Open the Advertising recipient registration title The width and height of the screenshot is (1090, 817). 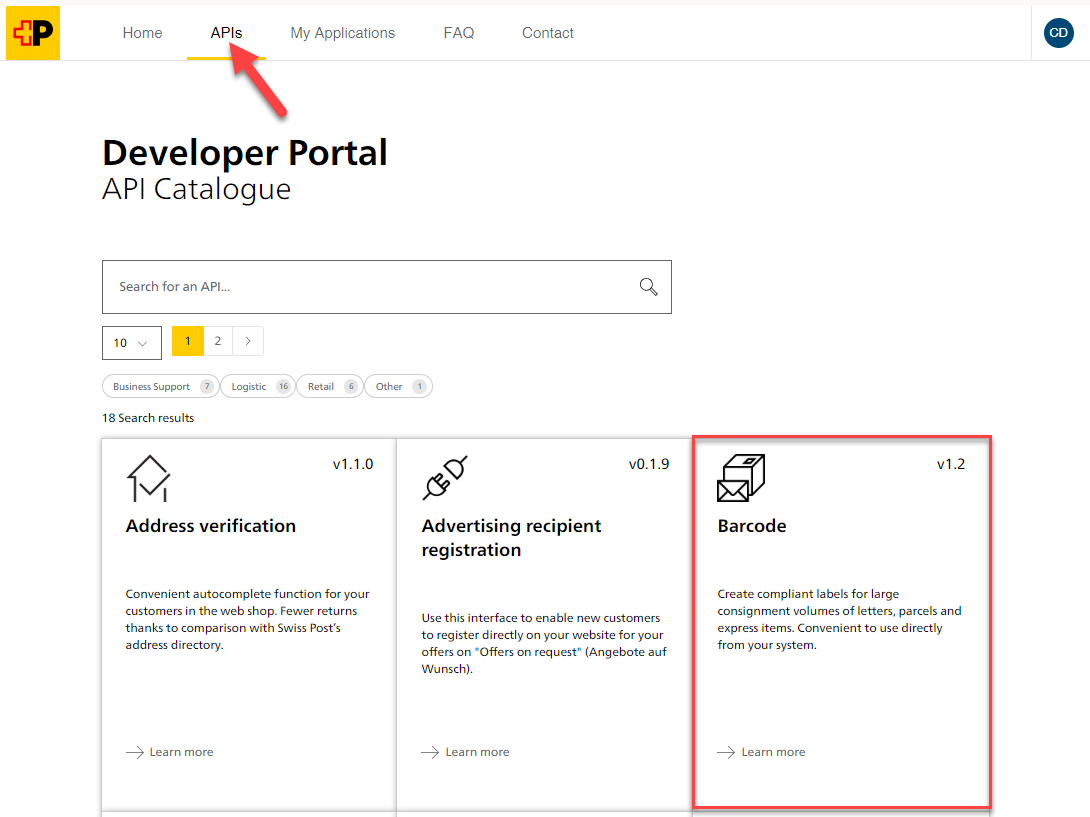(x=512, y=538)
